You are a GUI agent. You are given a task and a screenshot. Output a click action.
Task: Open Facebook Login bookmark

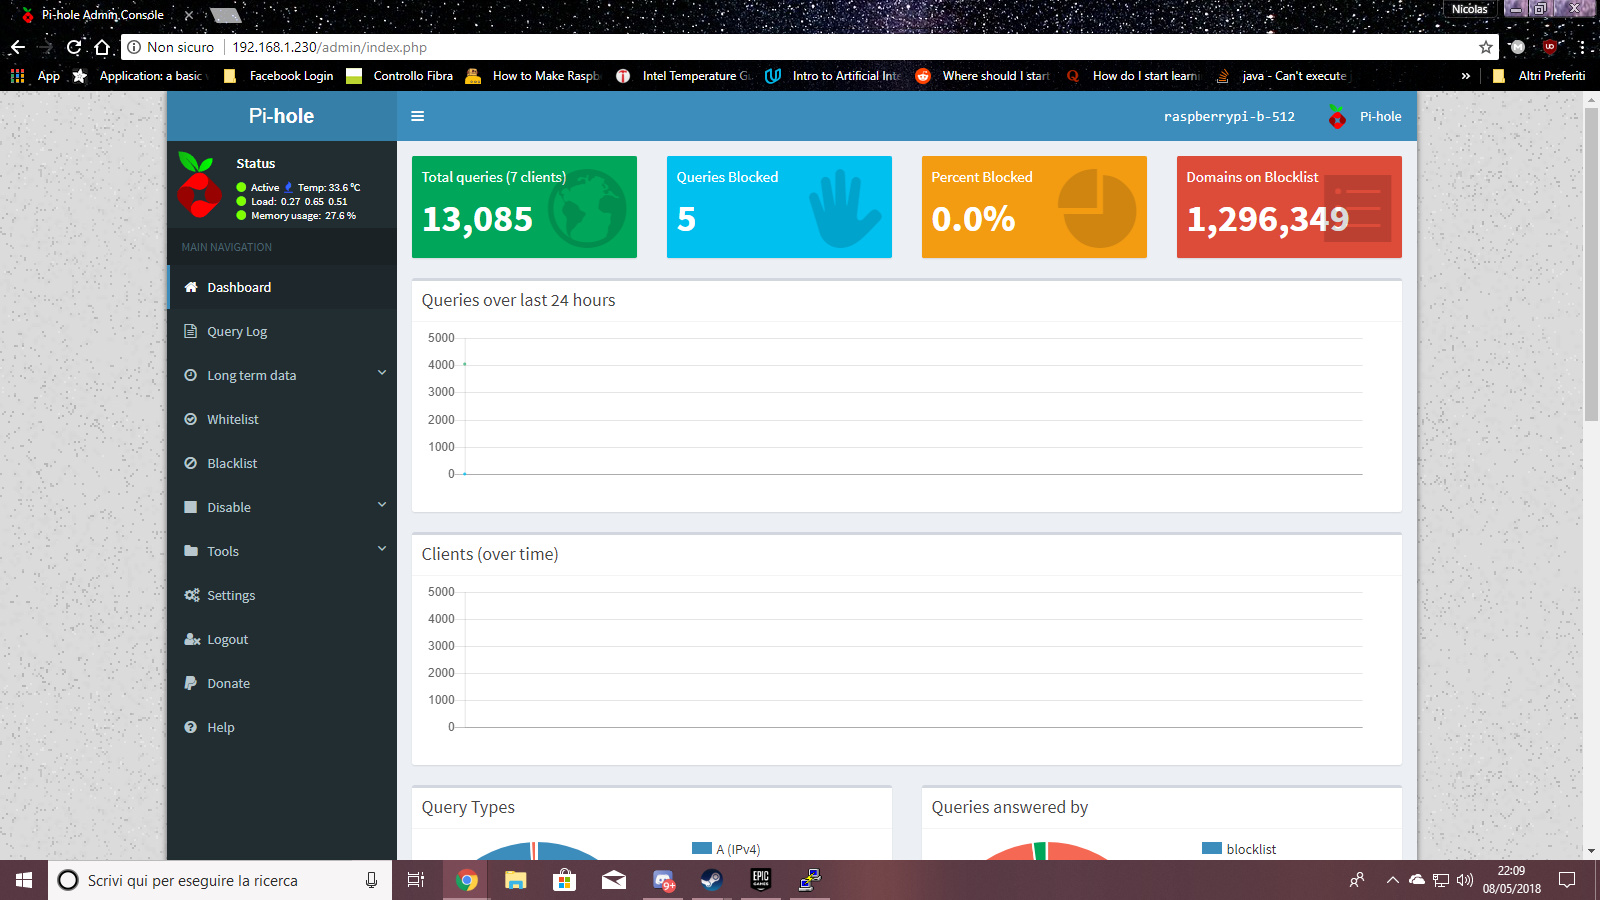point(279,76)
